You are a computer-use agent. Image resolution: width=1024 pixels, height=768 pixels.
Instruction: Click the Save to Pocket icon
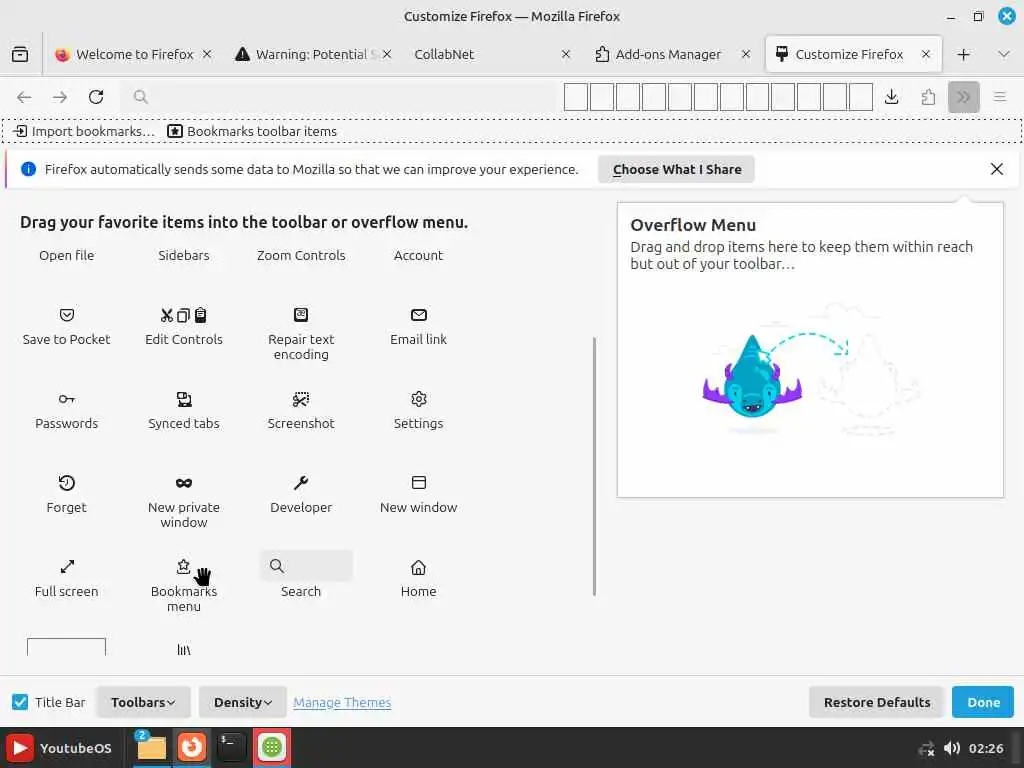pos(67,315)
